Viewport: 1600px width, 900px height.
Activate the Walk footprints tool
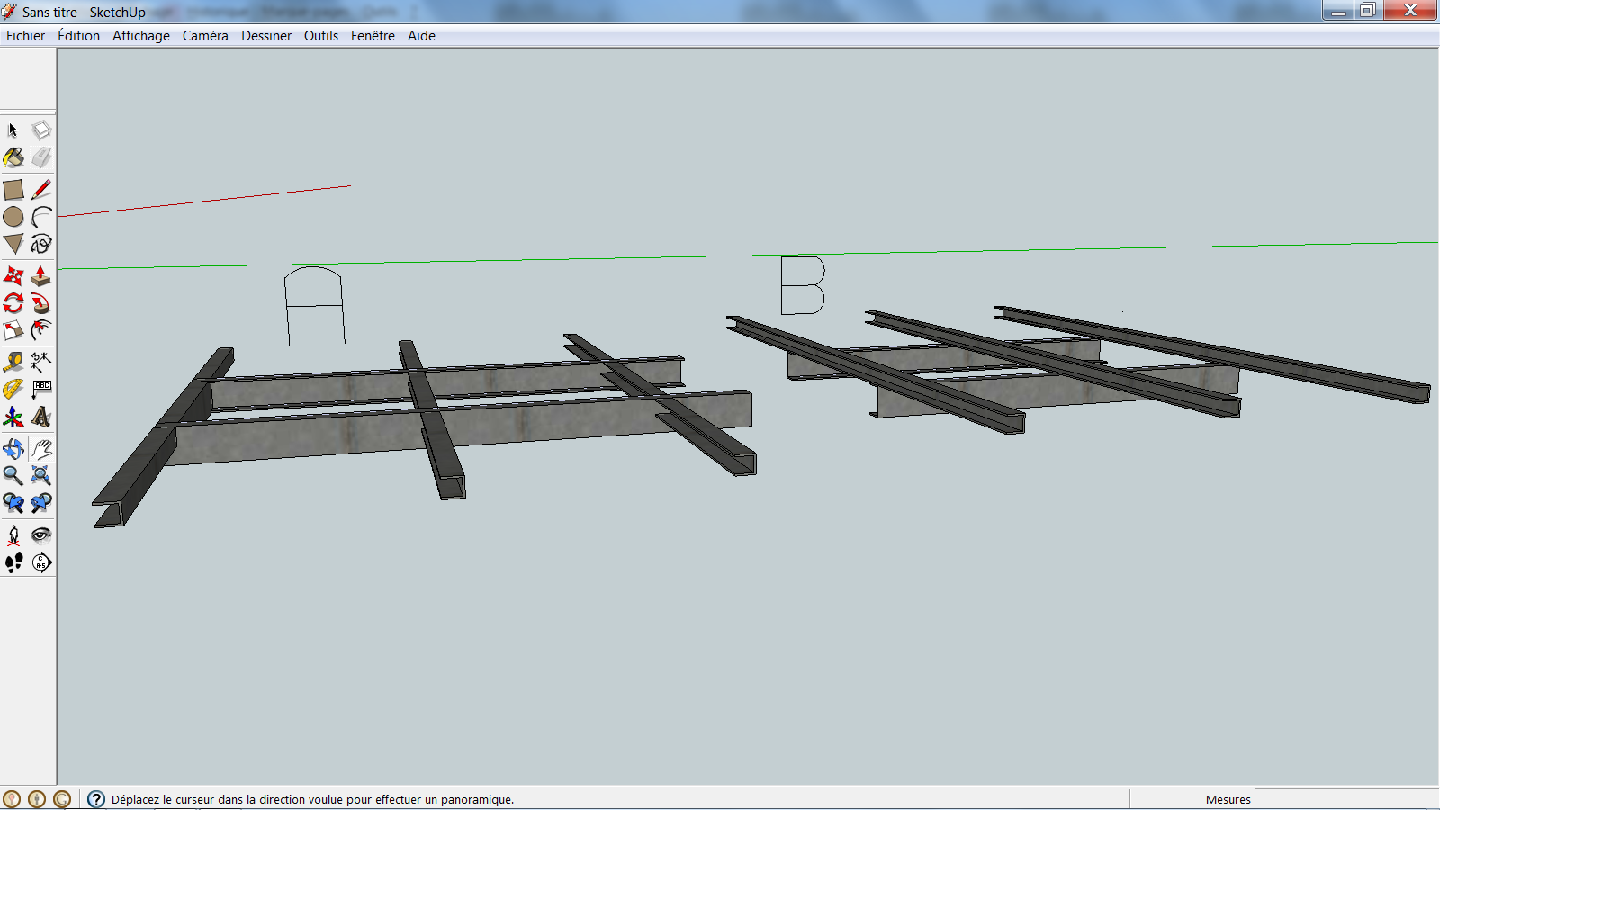tap(13, 563)
